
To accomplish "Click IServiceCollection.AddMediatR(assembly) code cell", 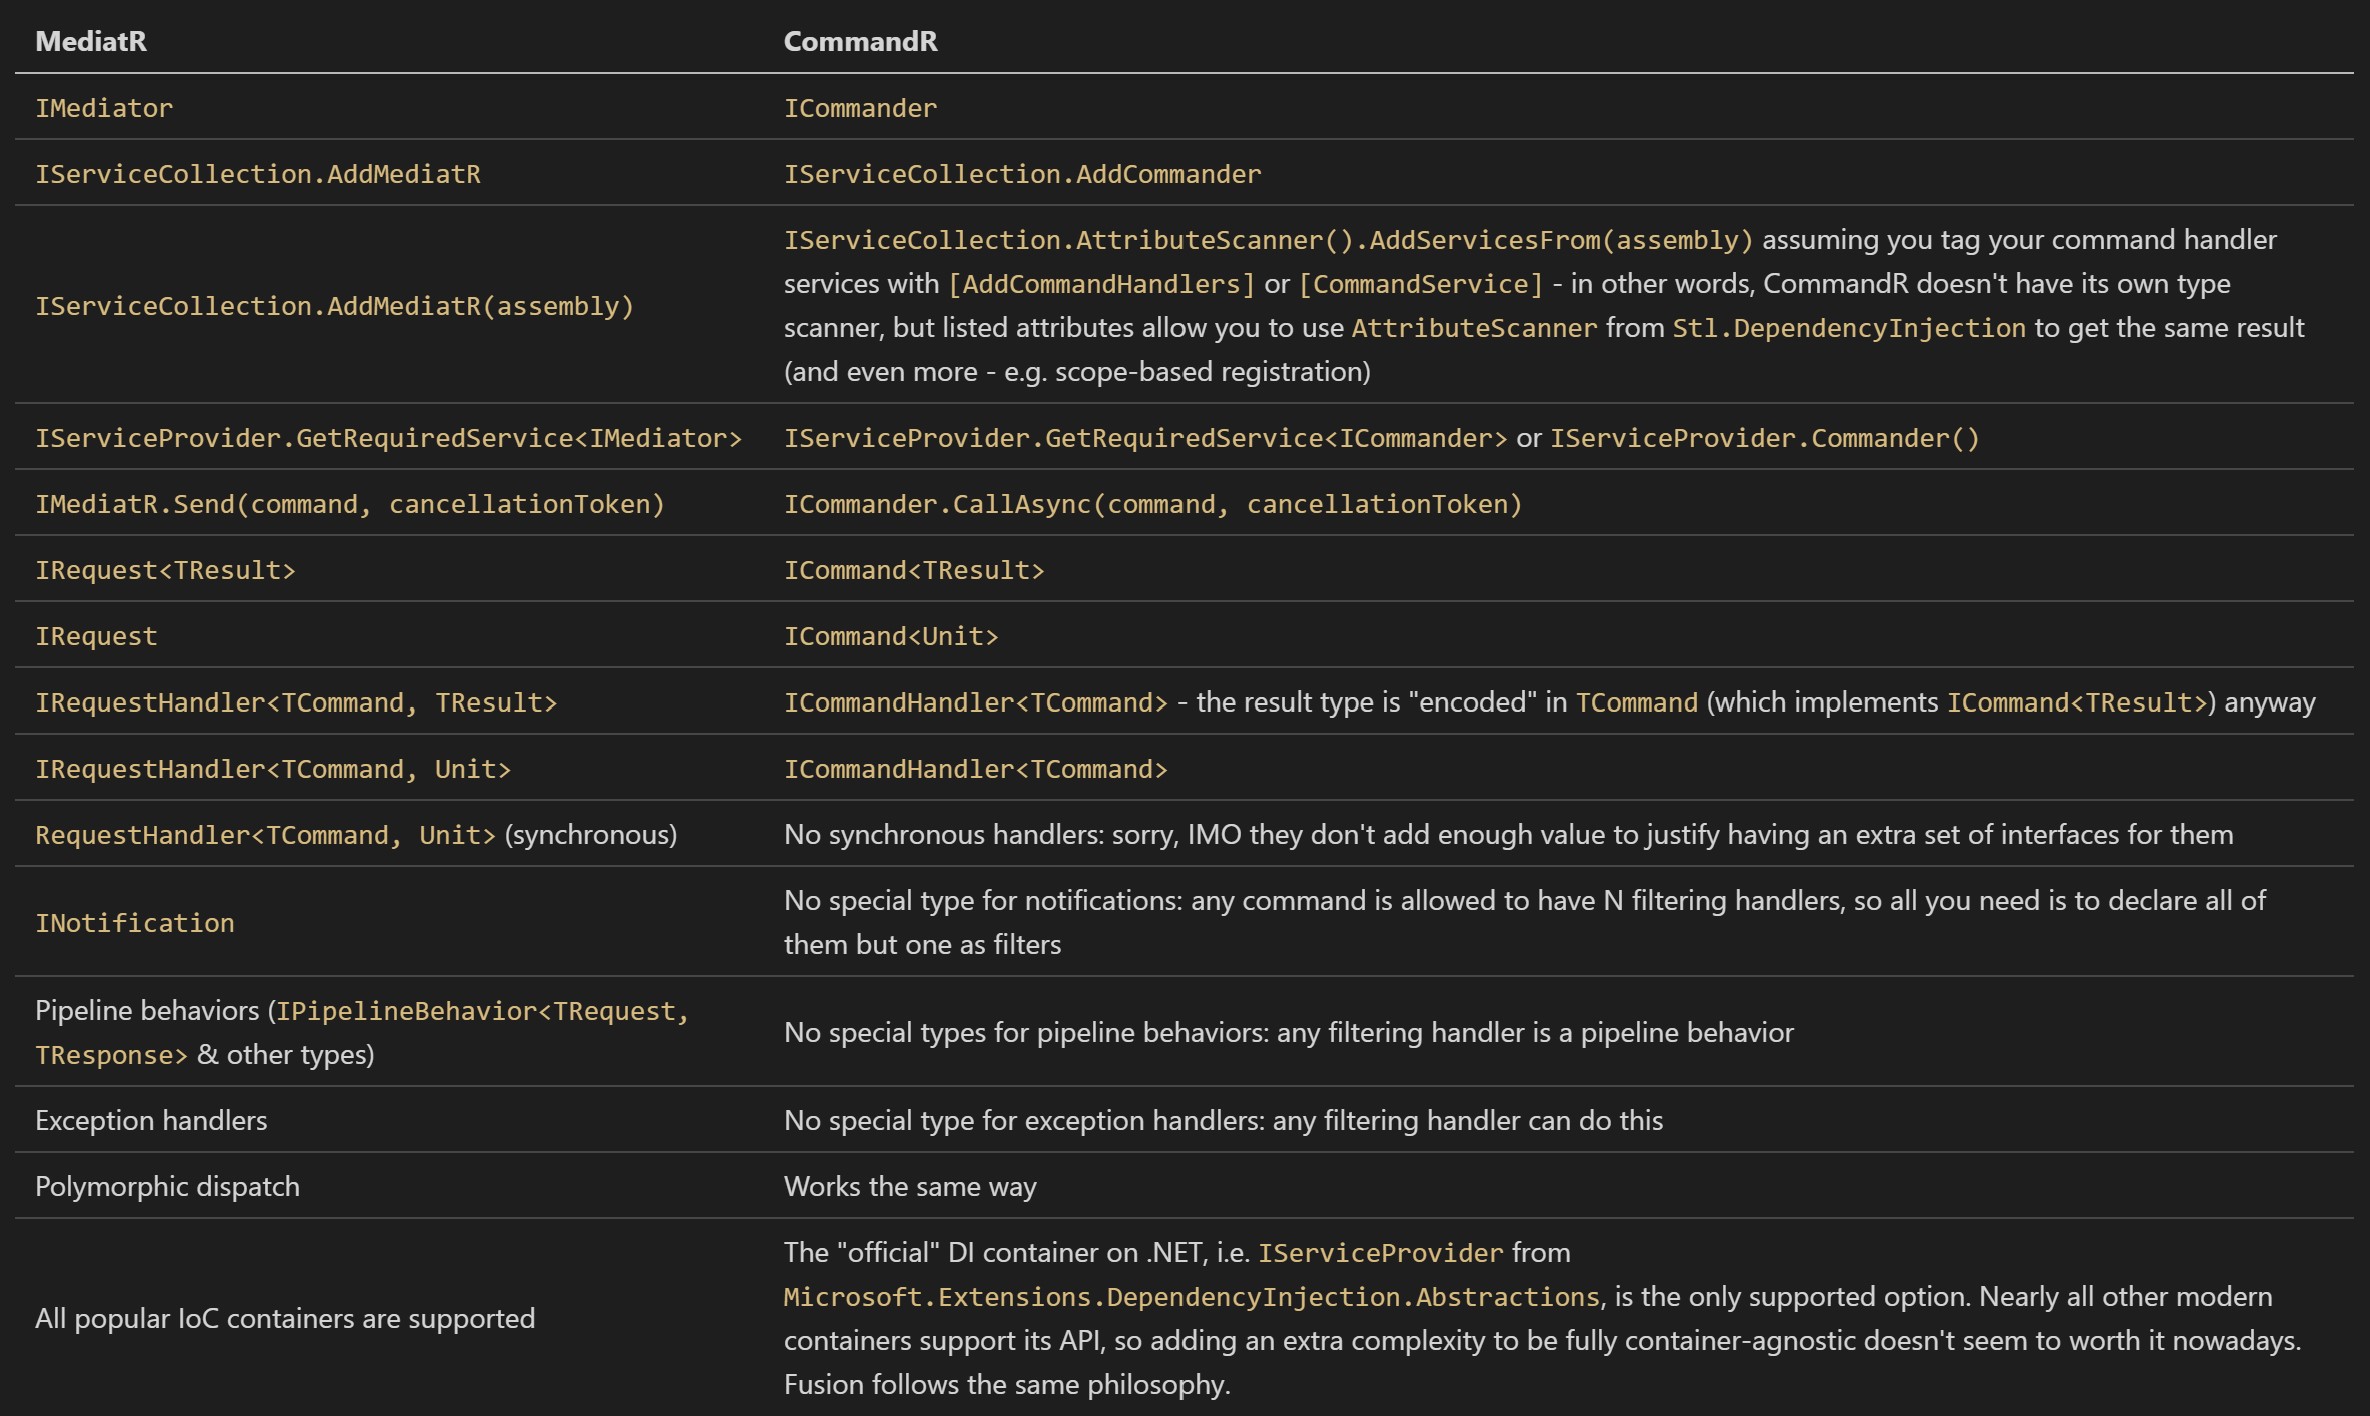I will (x=334, y=306).
